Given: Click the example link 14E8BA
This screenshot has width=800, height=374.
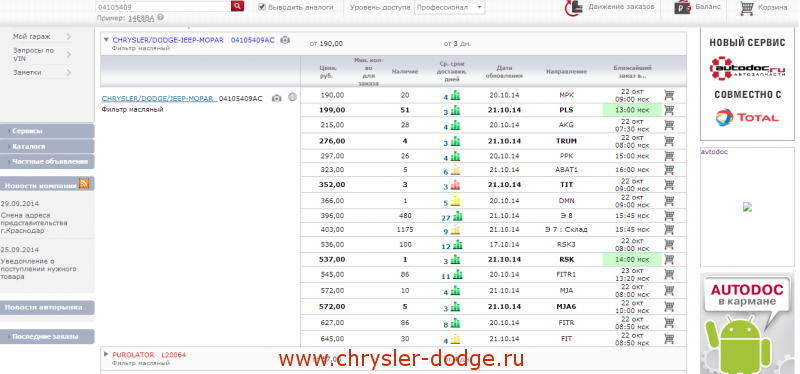Looking at the screenshot, I should coord(141,18).
